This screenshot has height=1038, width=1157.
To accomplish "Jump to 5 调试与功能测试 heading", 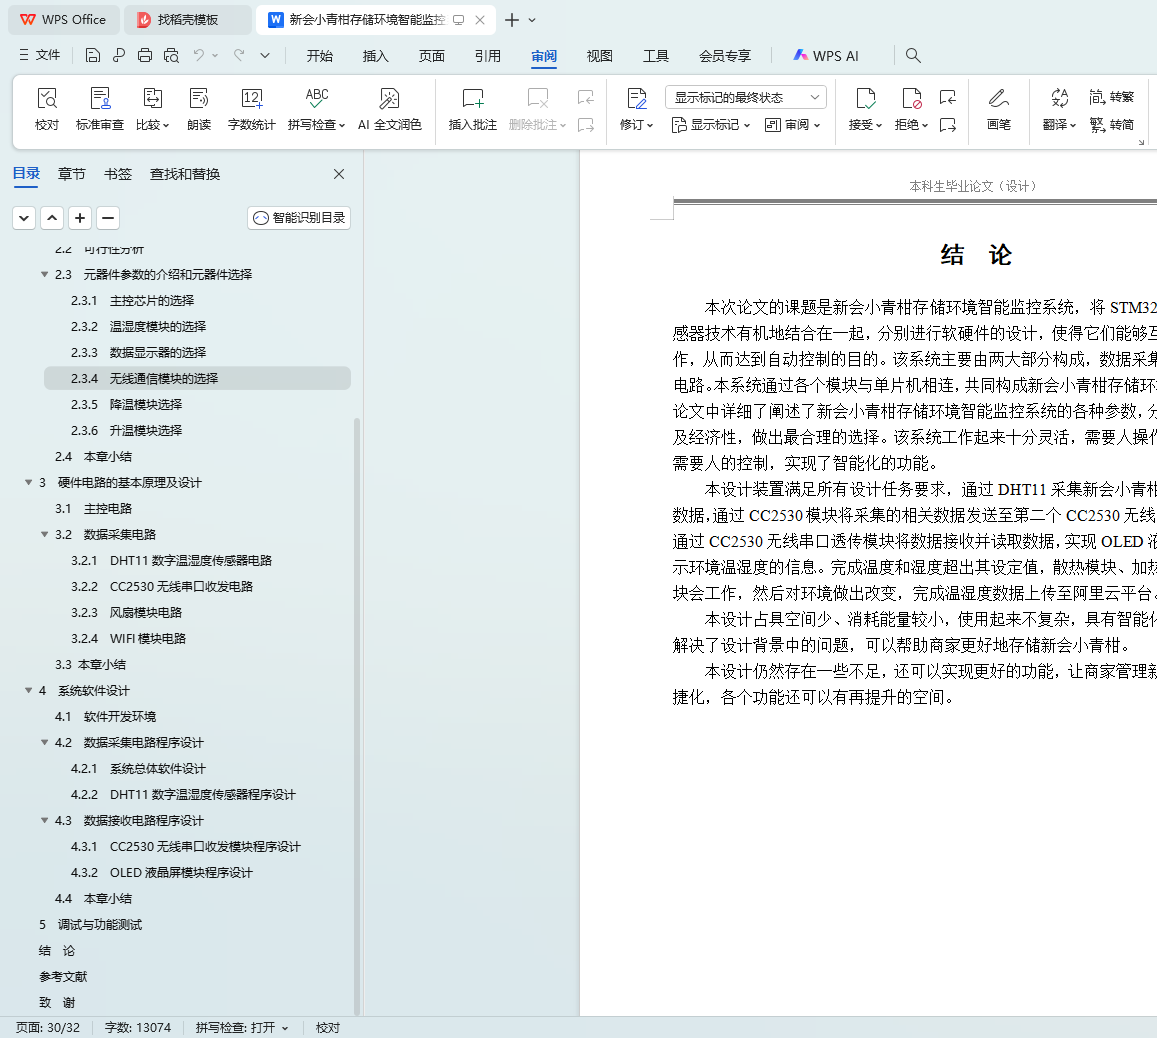I will (x=90, y=924).
